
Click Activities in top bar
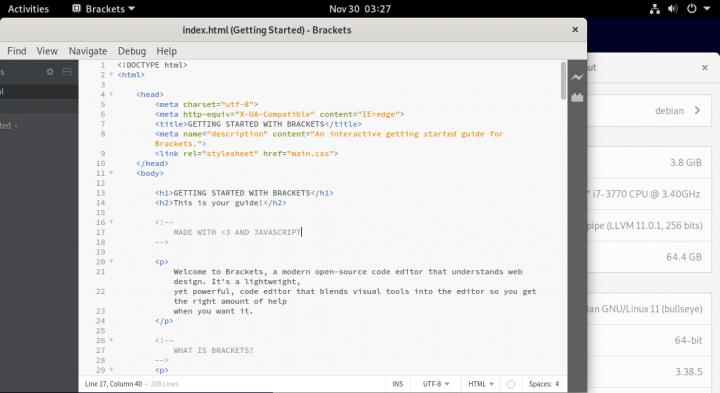[28, 9]
